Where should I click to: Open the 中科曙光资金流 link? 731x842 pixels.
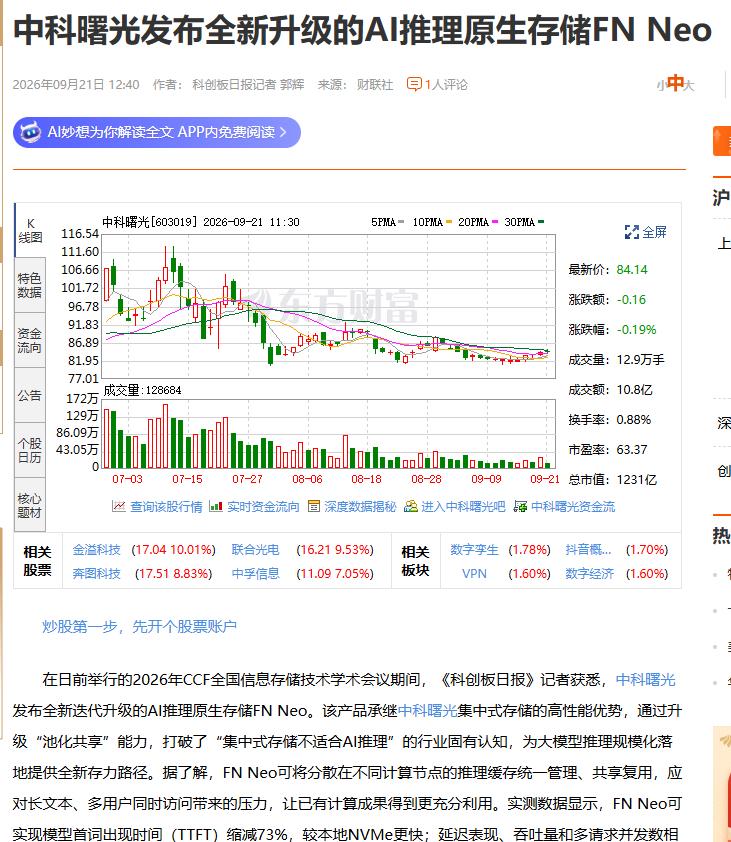pyautogui.click(x=573, y=506)
